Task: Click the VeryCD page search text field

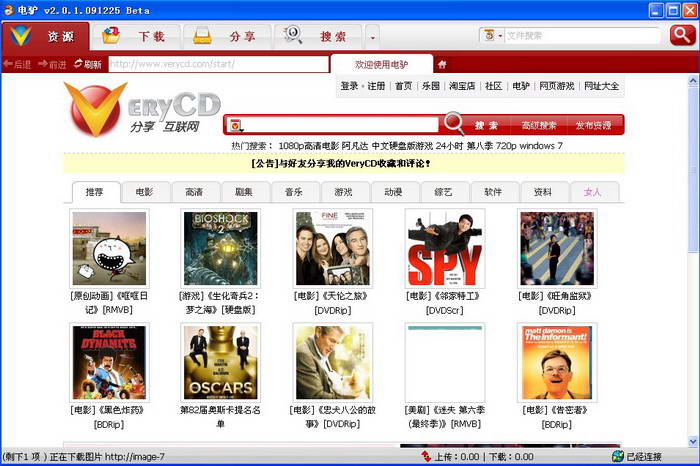Action: (342, 125)
